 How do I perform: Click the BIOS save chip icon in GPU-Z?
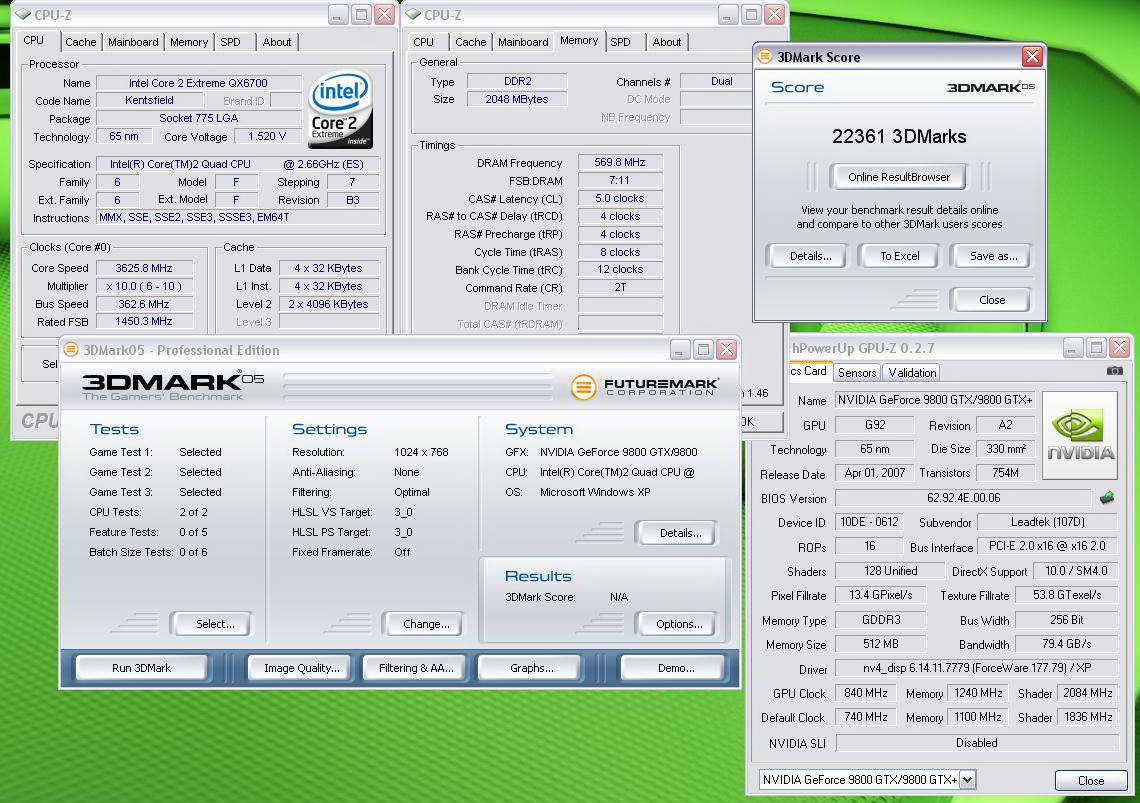click(1107, 498)
